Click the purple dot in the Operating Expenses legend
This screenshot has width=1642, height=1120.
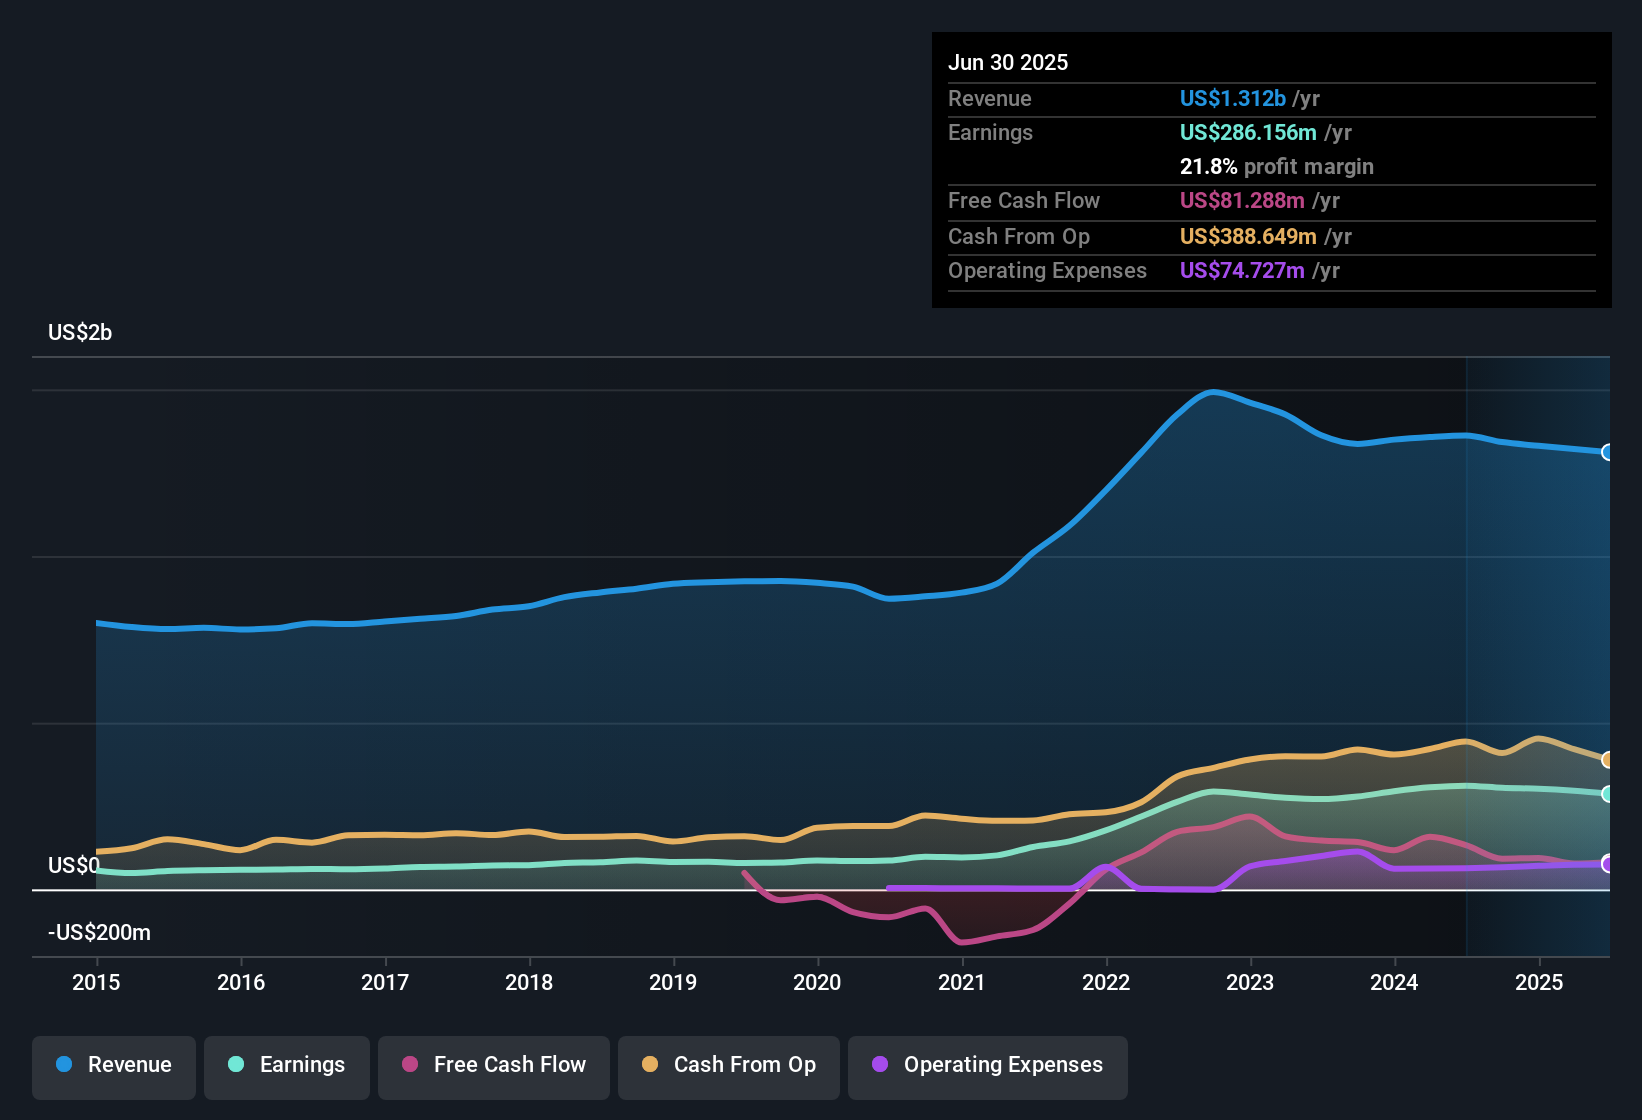[880, 1064]
